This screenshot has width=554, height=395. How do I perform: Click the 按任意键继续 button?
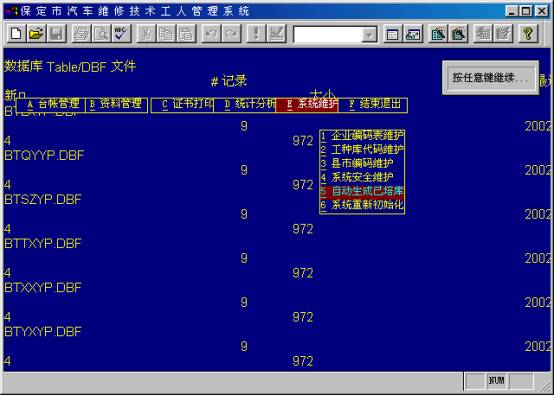[x=490, y=78]
